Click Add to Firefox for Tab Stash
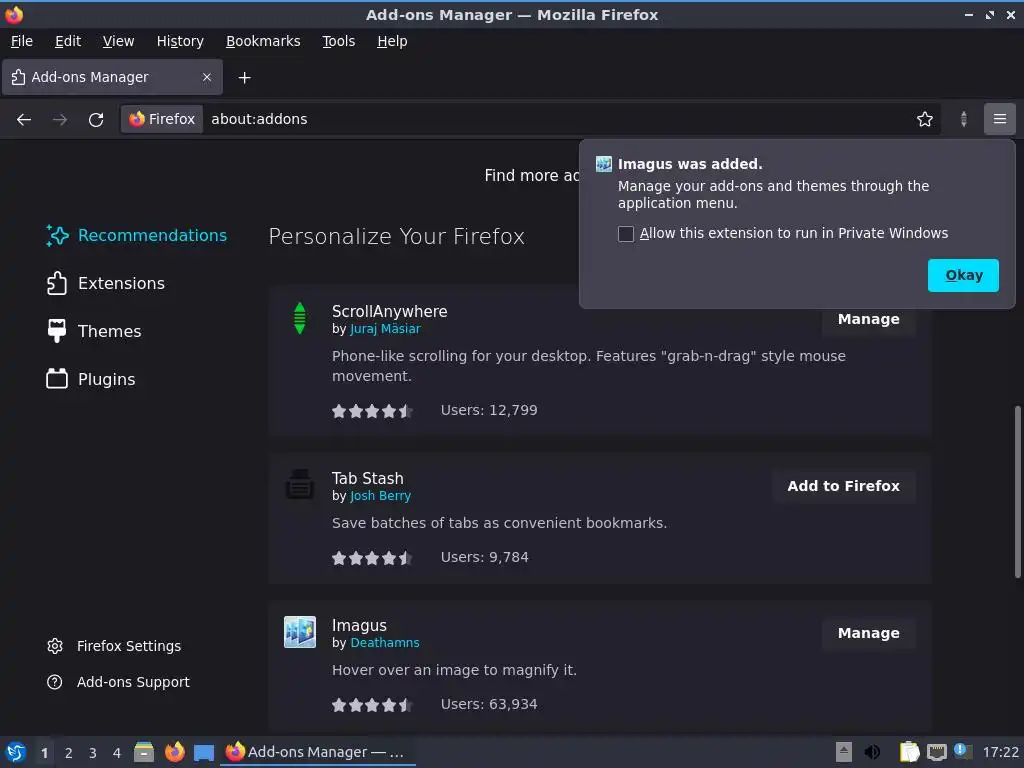 pyautogui.click(x=843, y=486)
